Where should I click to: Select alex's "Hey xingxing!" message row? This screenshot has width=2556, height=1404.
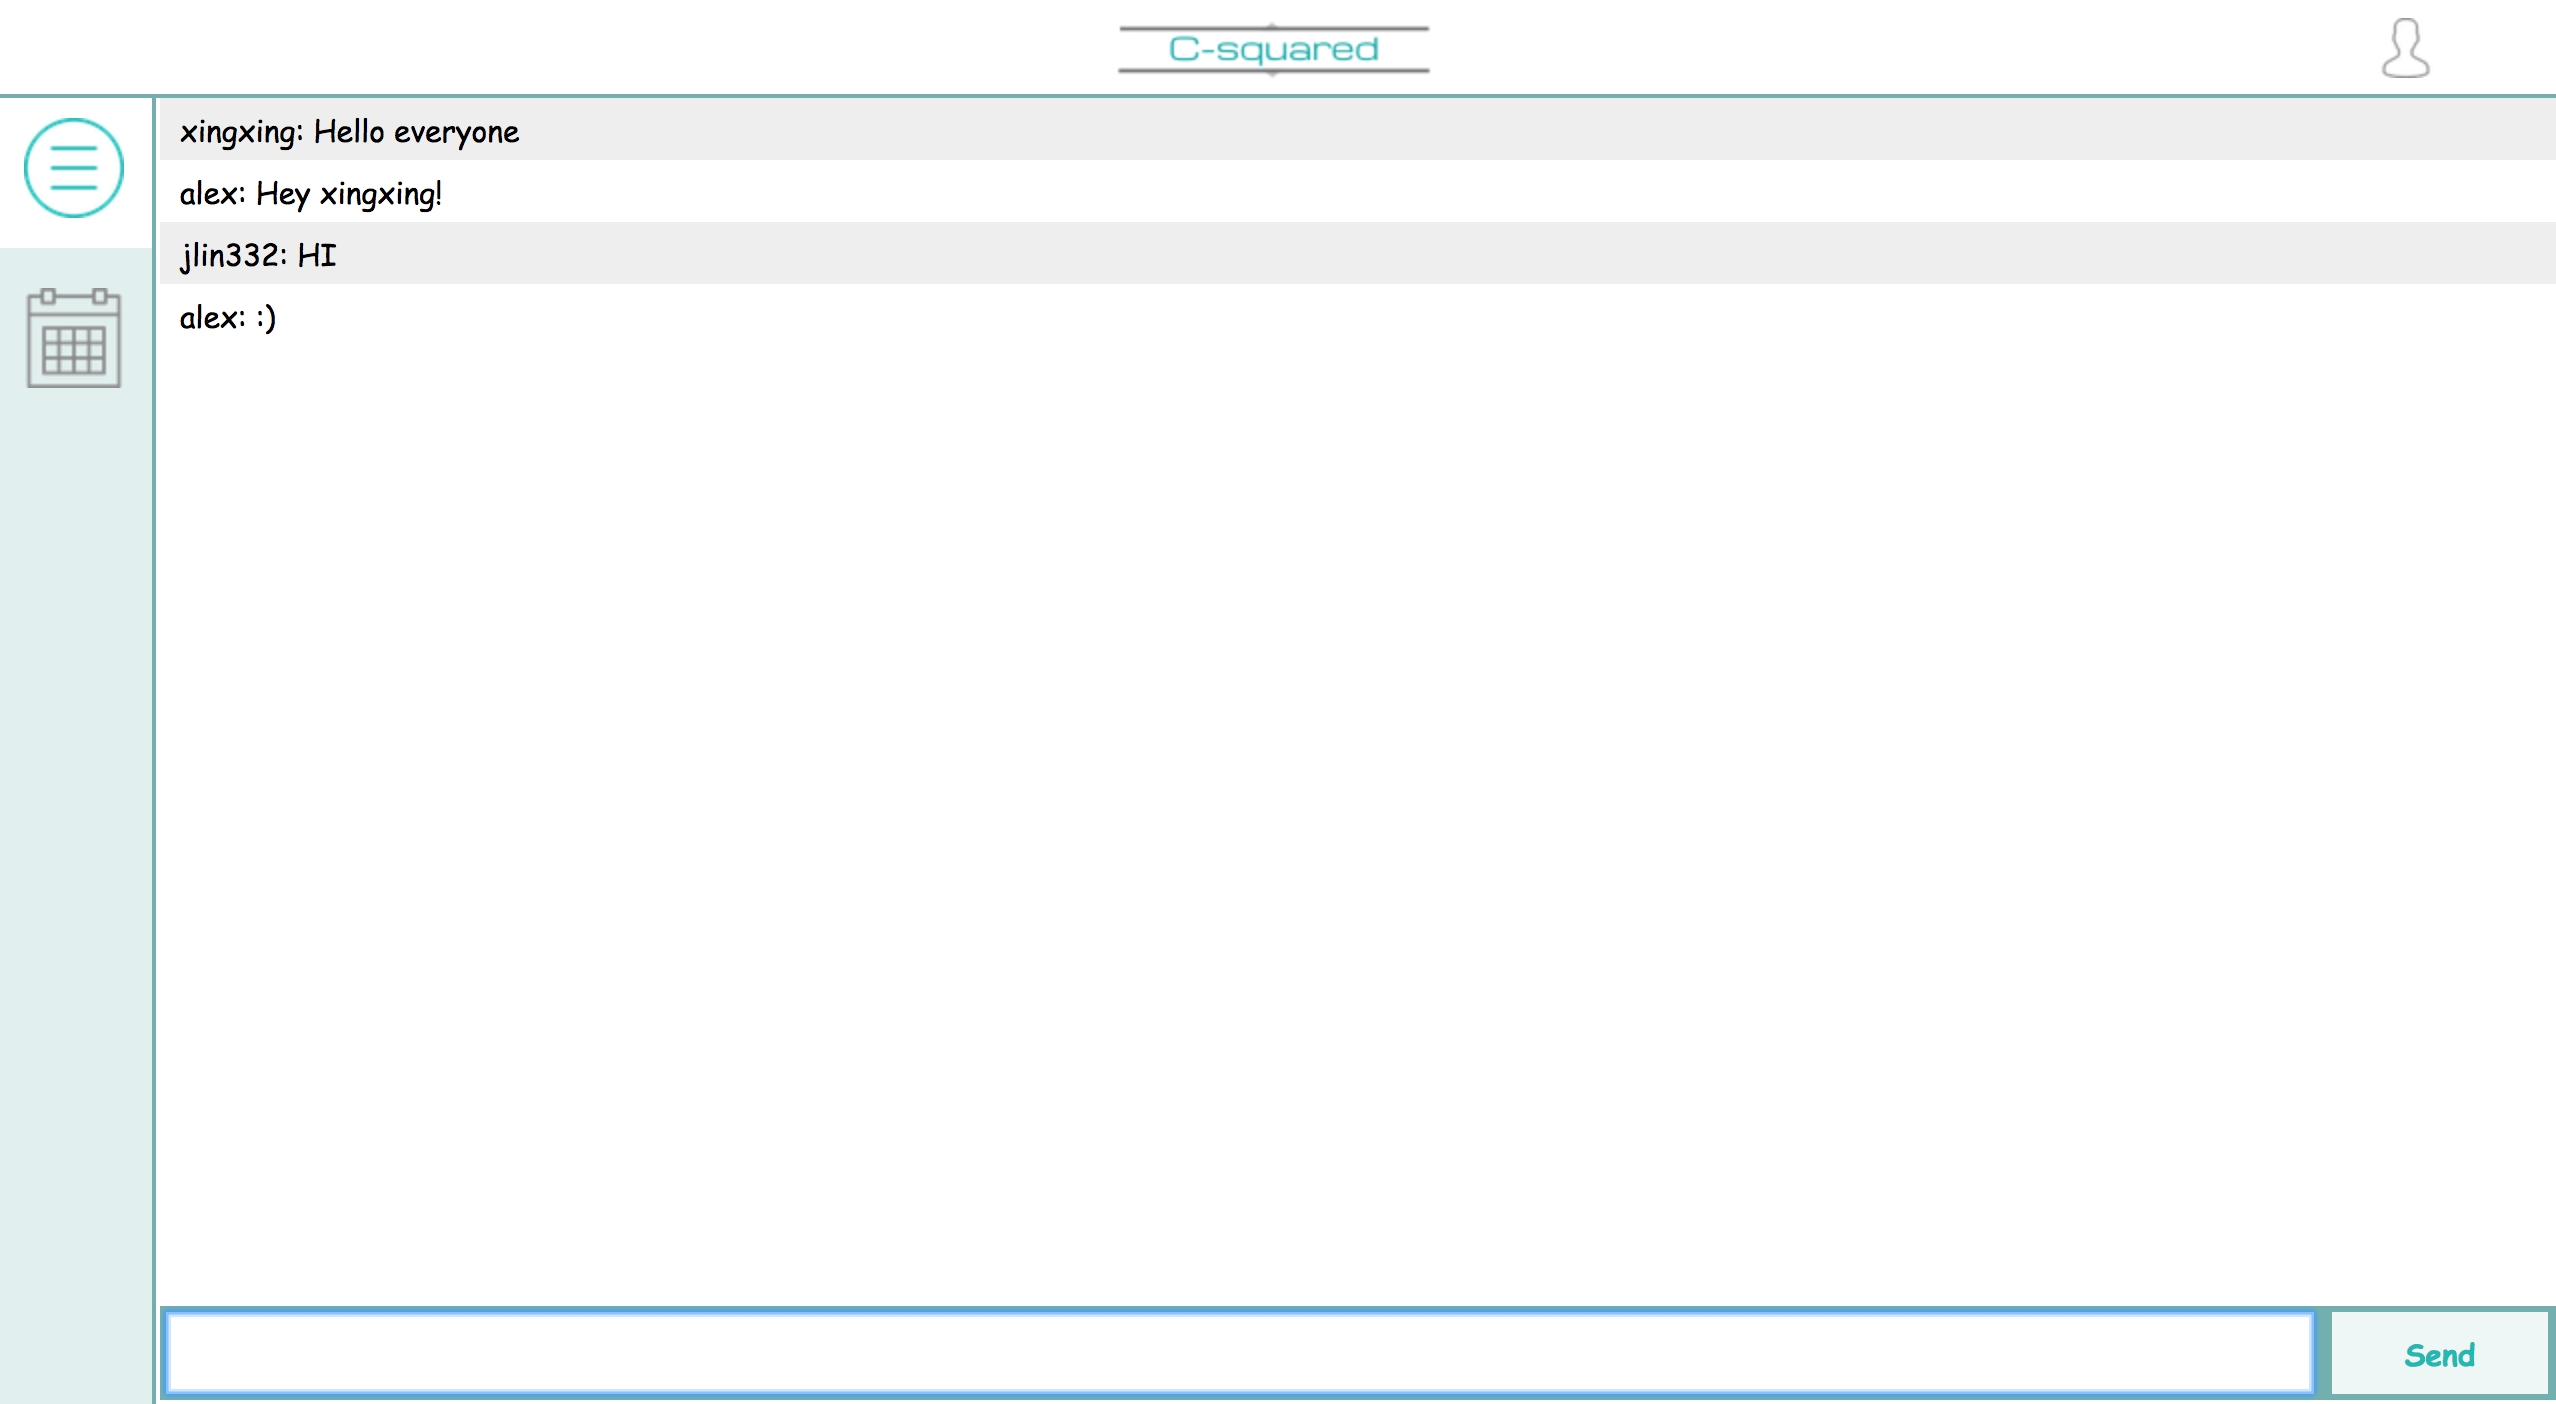[x=1356, y=192]
